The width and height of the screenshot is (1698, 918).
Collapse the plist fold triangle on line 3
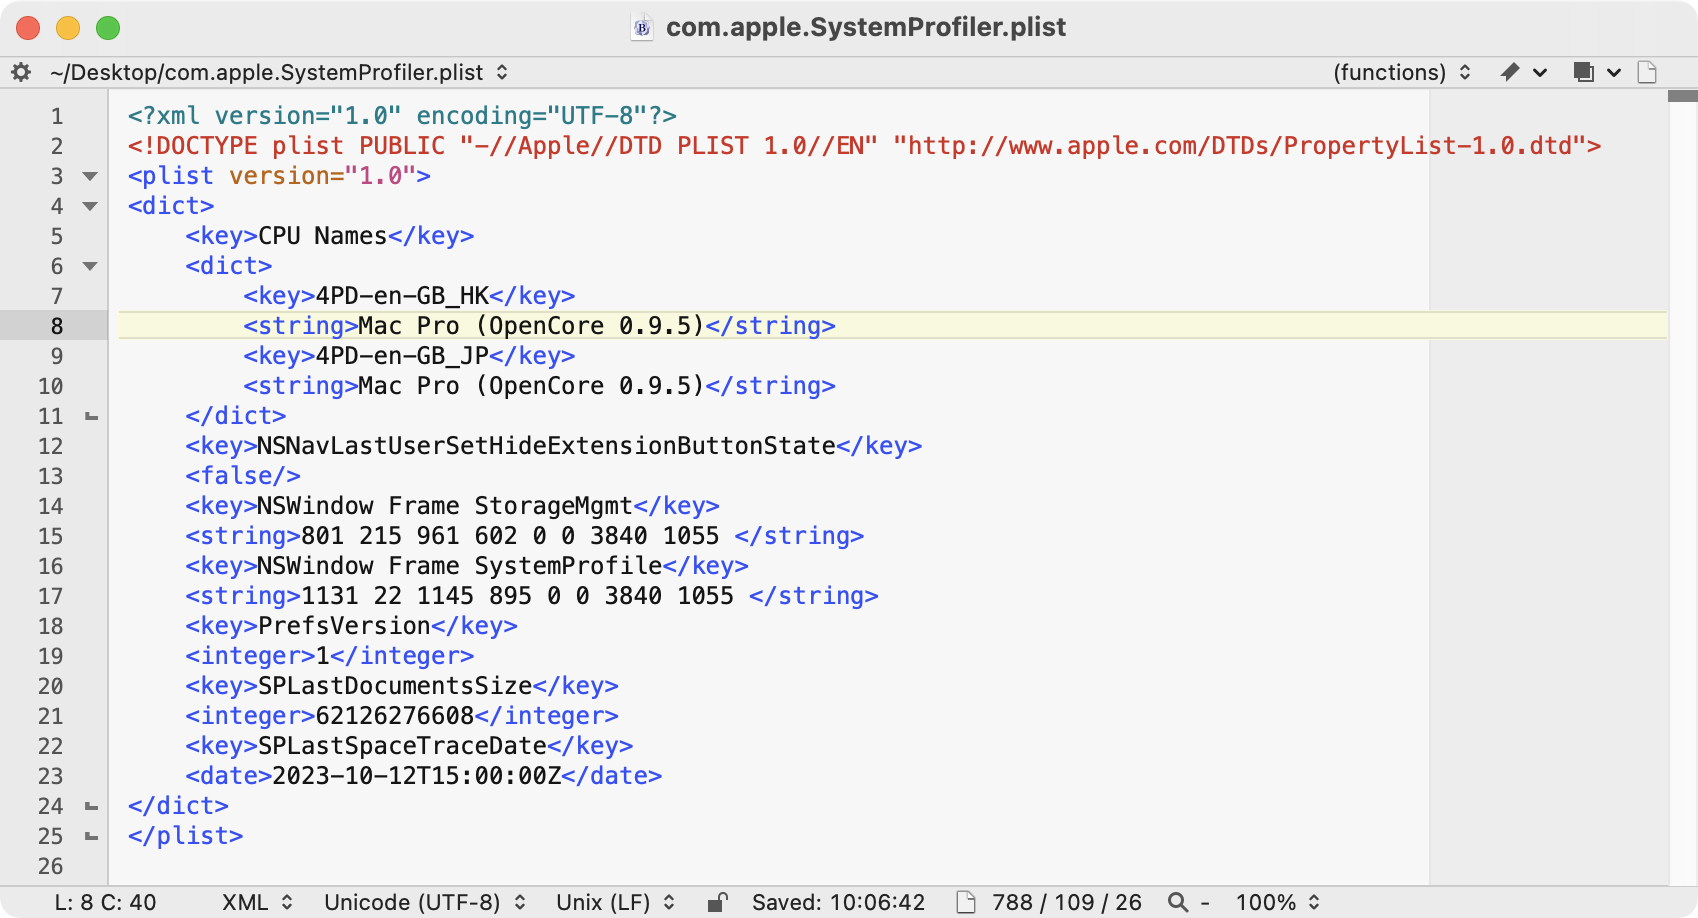90,176
